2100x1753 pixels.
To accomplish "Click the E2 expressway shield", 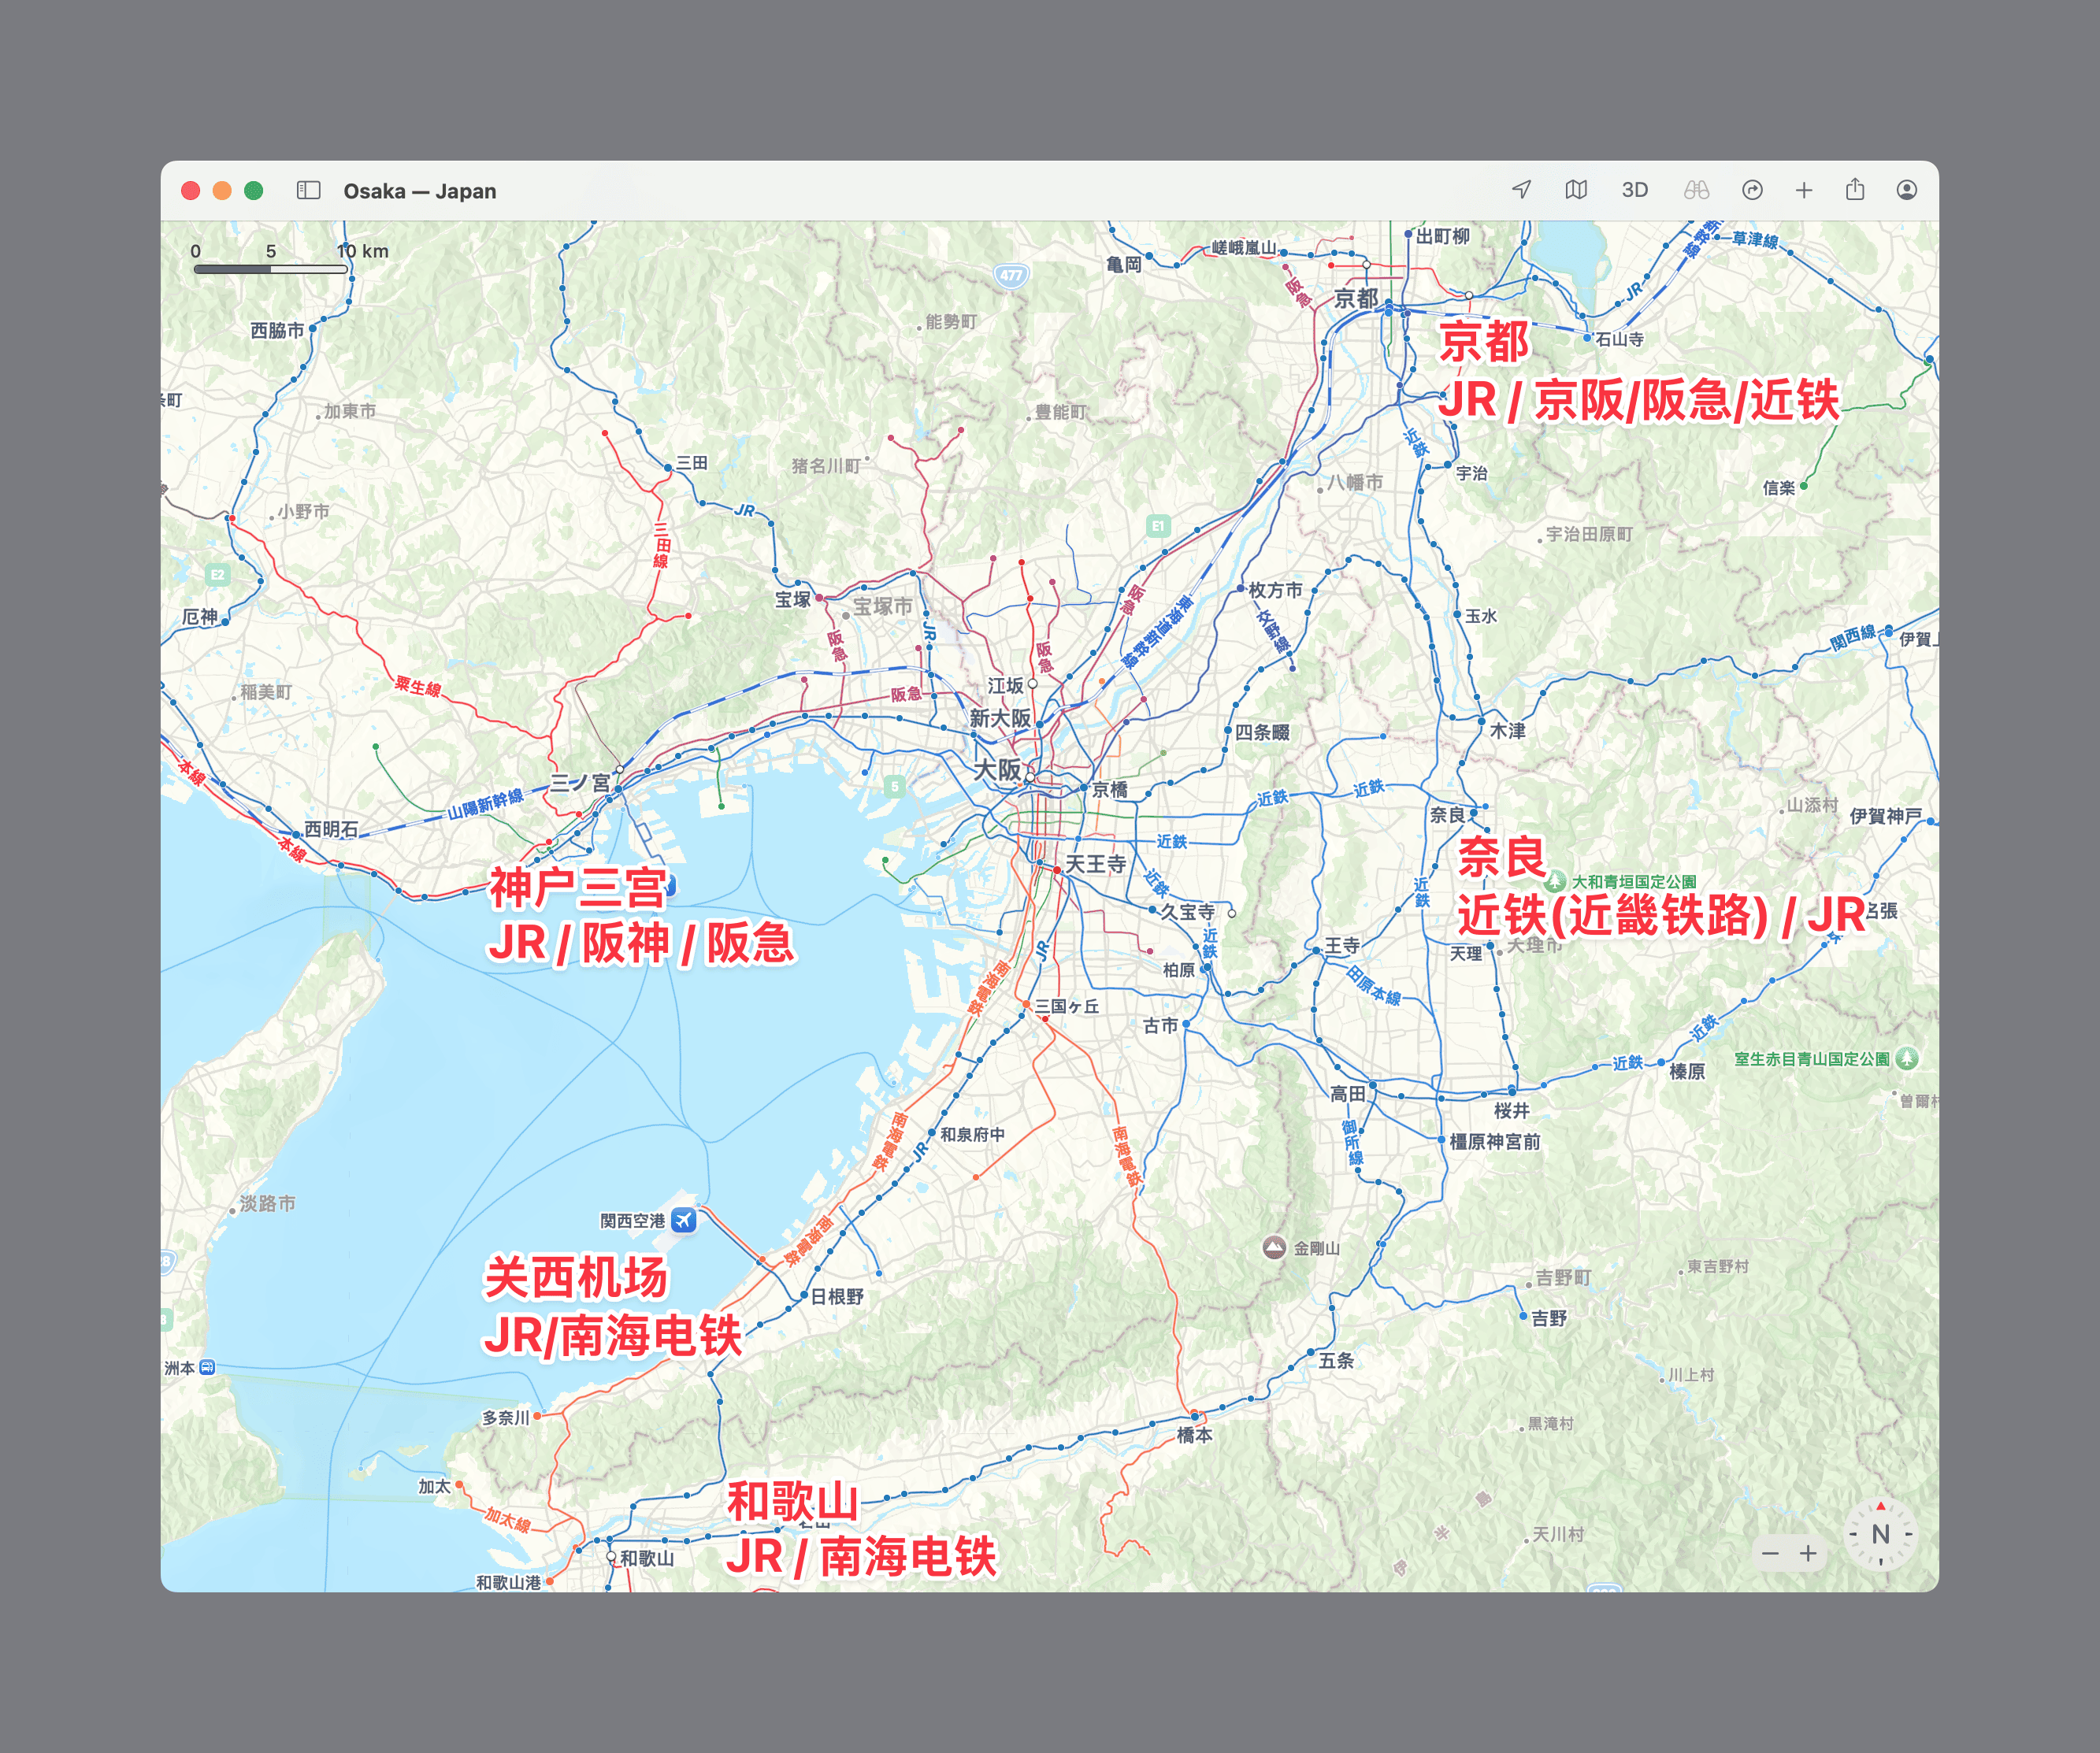I will click(x=217, y=574).
